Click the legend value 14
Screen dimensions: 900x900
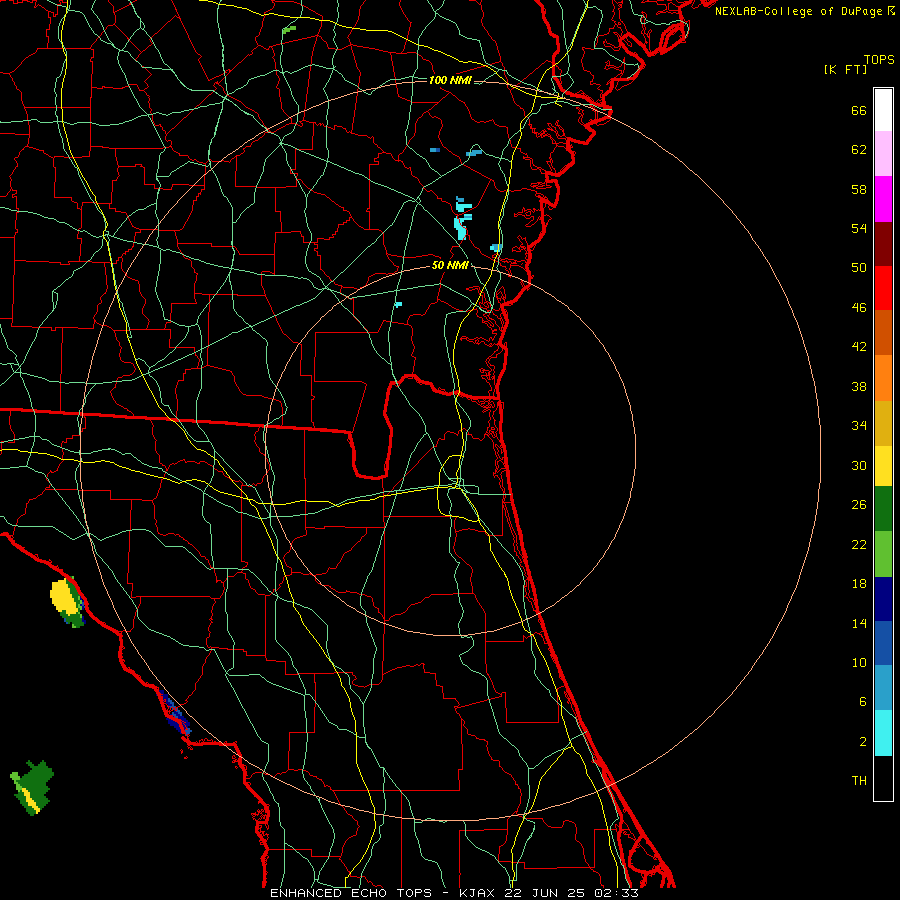[x=859, y=623]
